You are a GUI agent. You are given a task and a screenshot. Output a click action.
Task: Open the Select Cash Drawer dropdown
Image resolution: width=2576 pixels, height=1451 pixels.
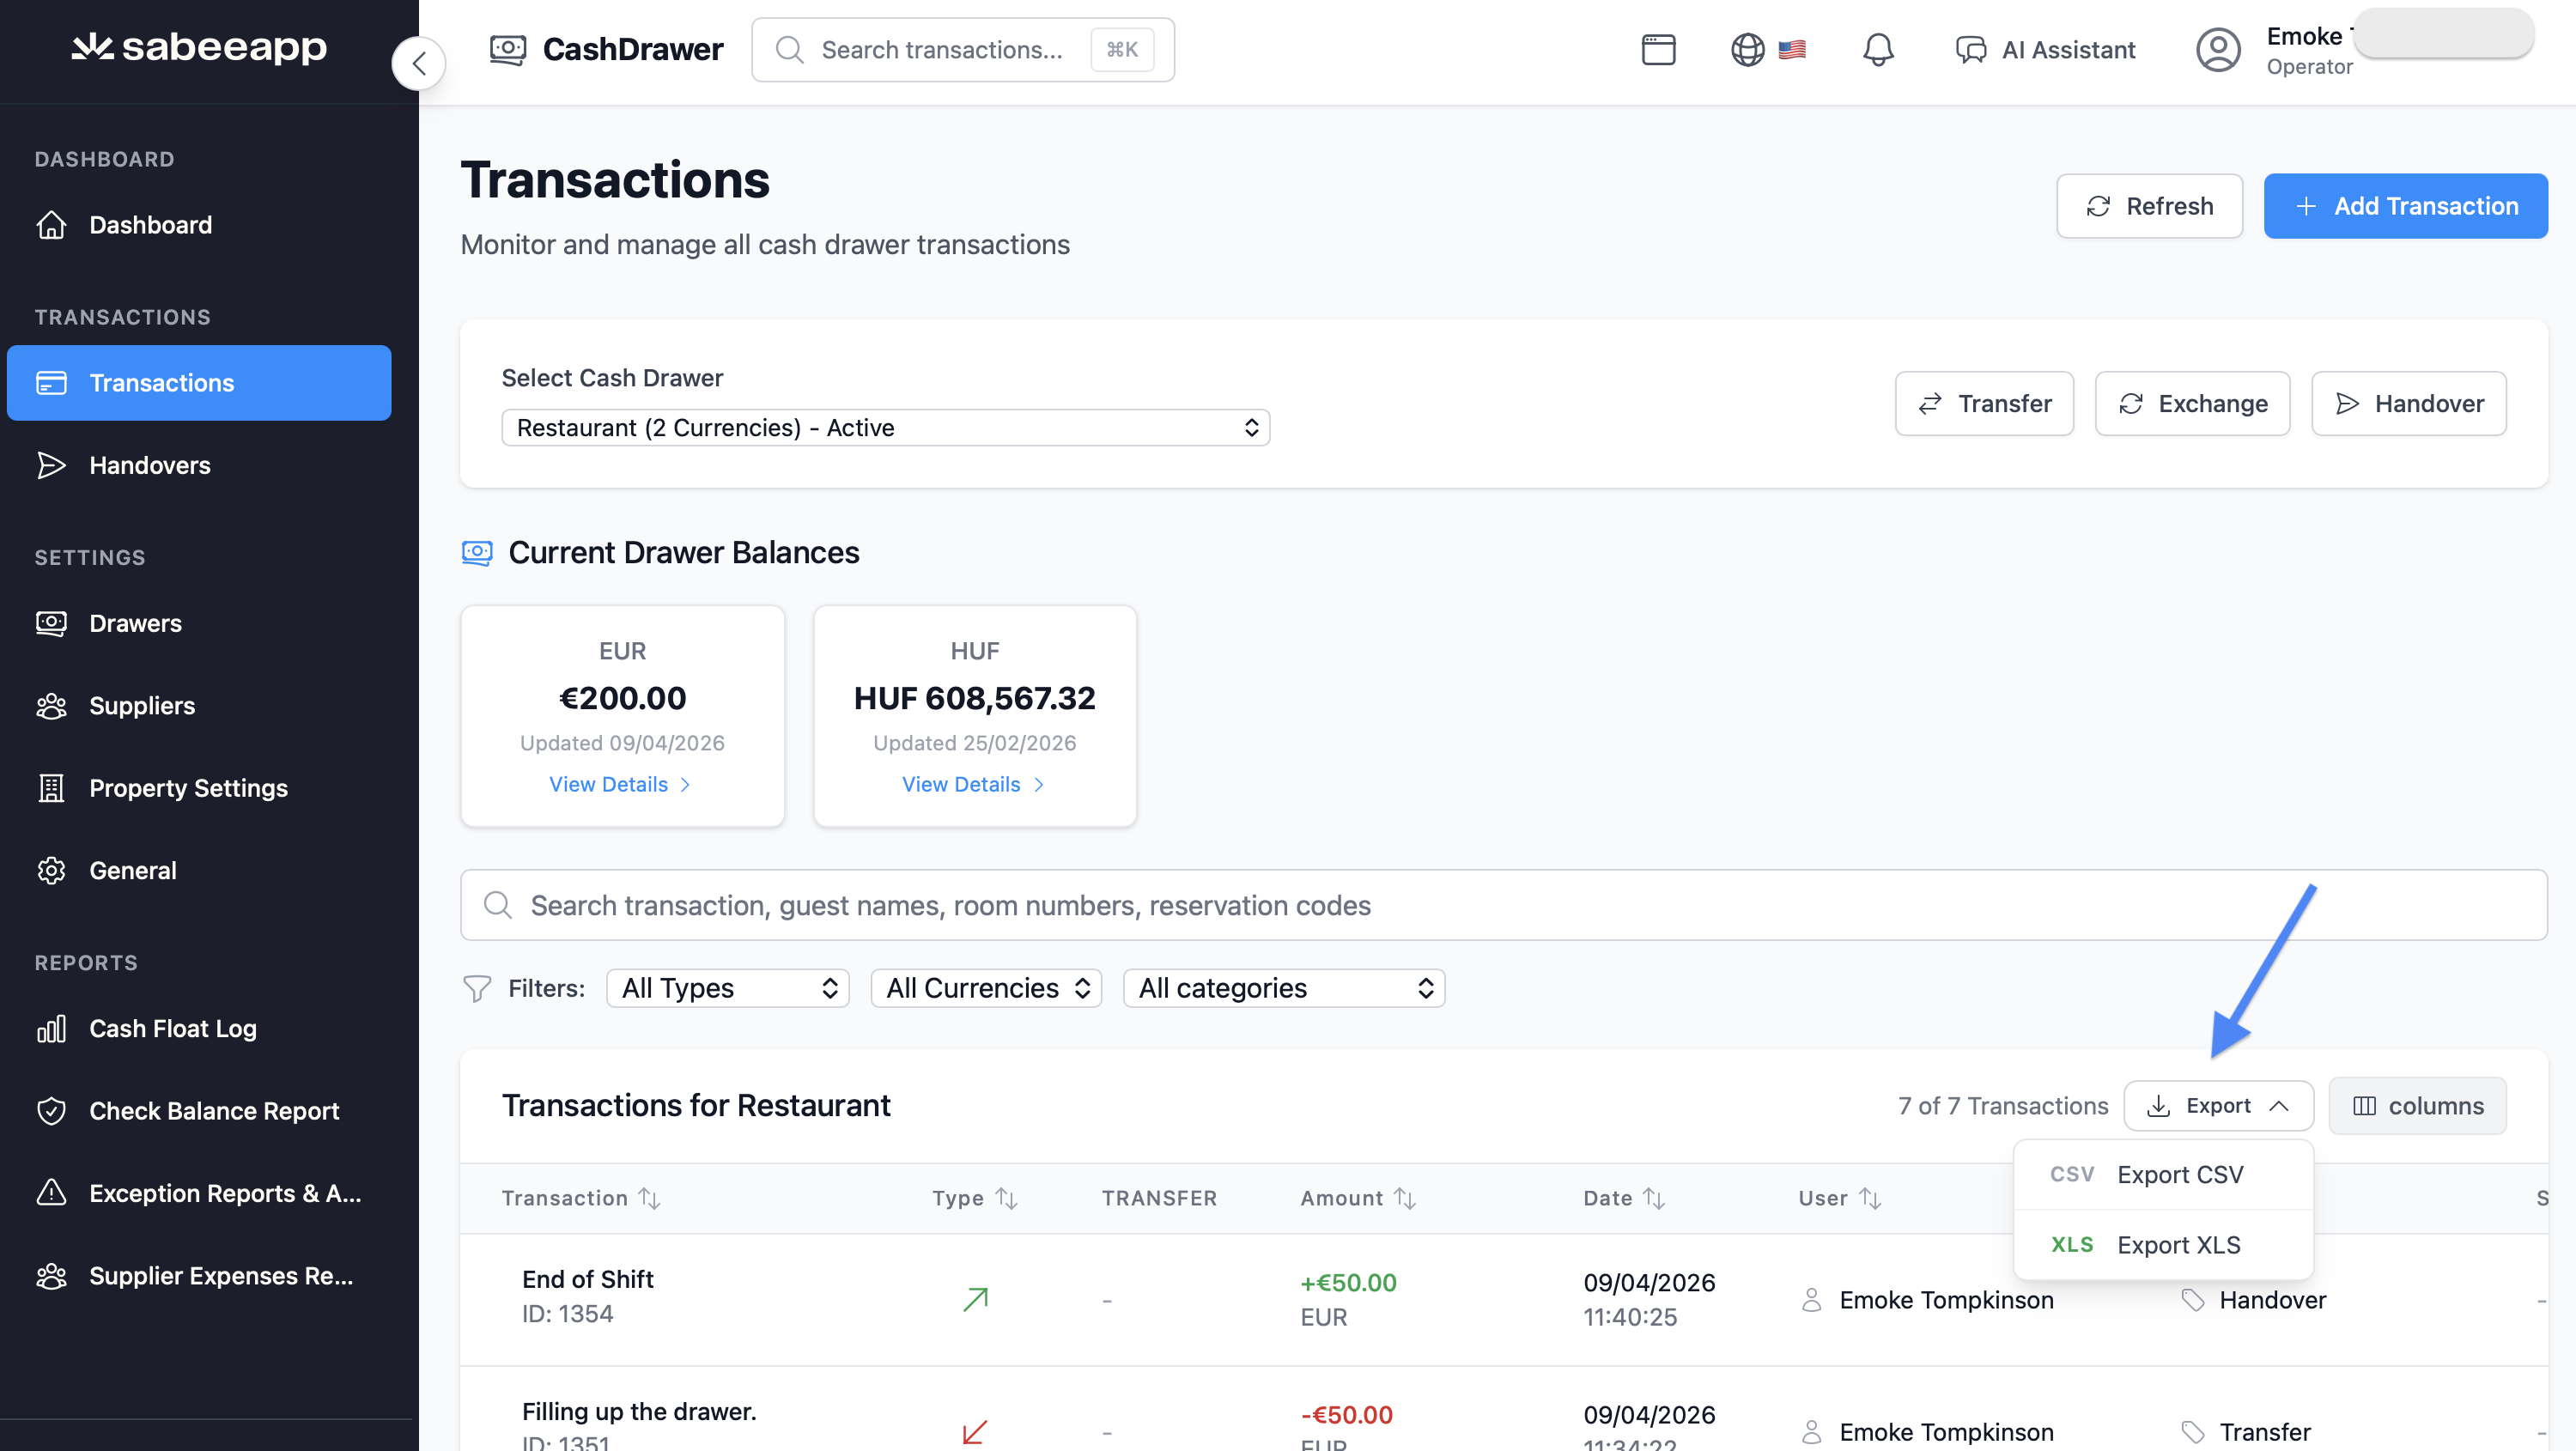pyautogui.click(x=884, y=428)
